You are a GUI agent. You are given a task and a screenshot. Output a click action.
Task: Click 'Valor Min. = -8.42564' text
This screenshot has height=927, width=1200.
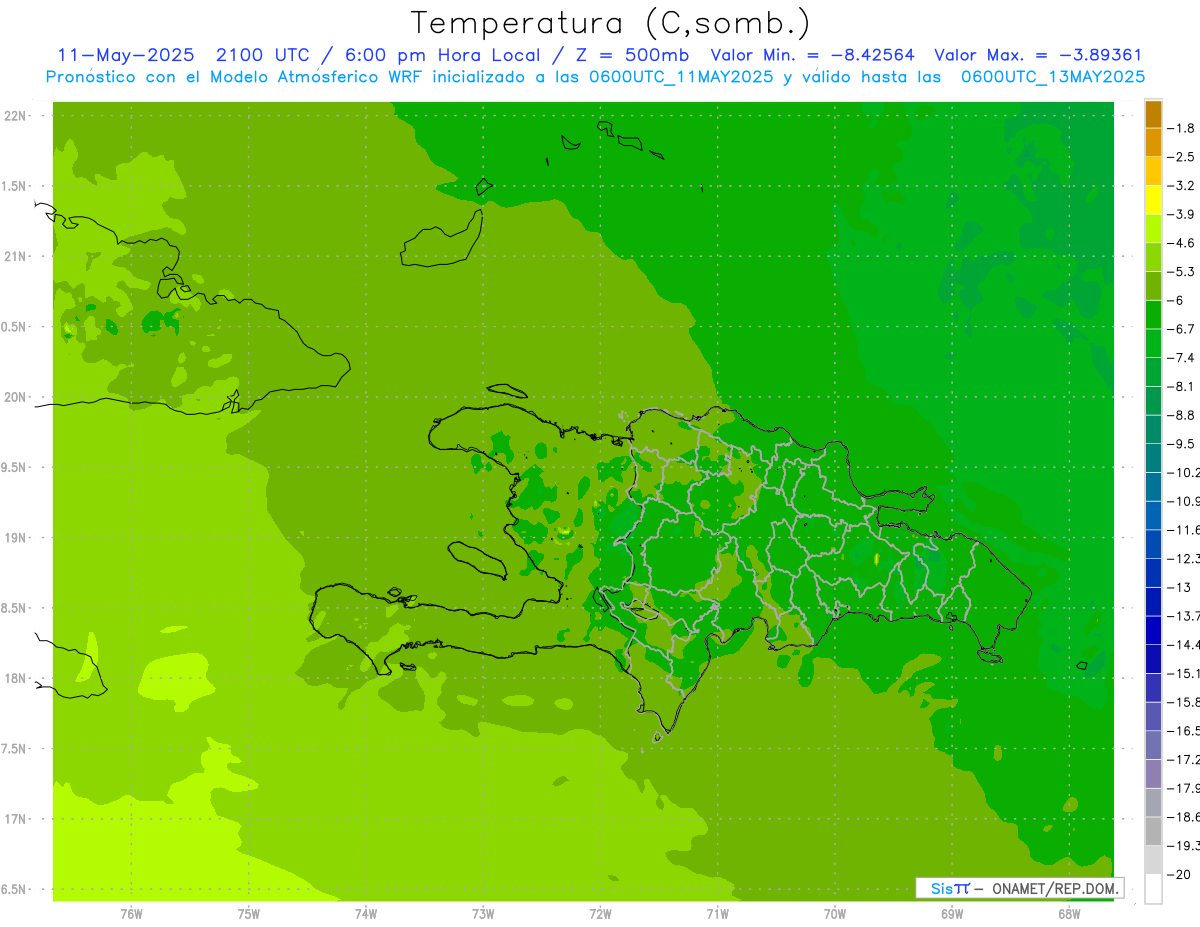(x=812, y=55)
